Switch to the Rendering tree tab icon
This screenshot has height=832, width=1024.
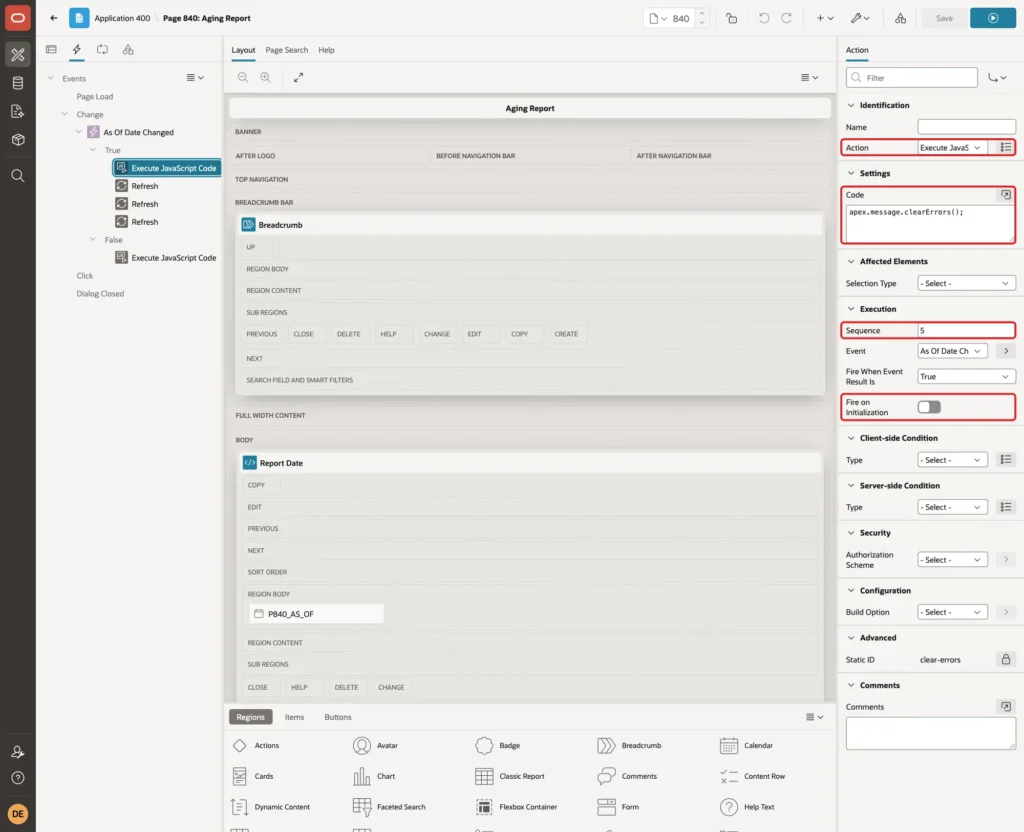pos(51,50)
